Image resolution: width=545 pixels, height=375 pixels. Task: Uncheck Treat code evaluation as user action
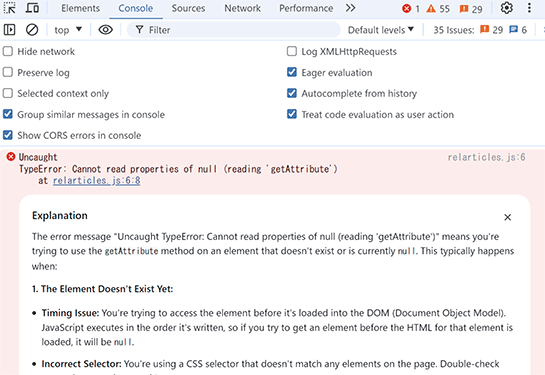(x=292, y=114)
